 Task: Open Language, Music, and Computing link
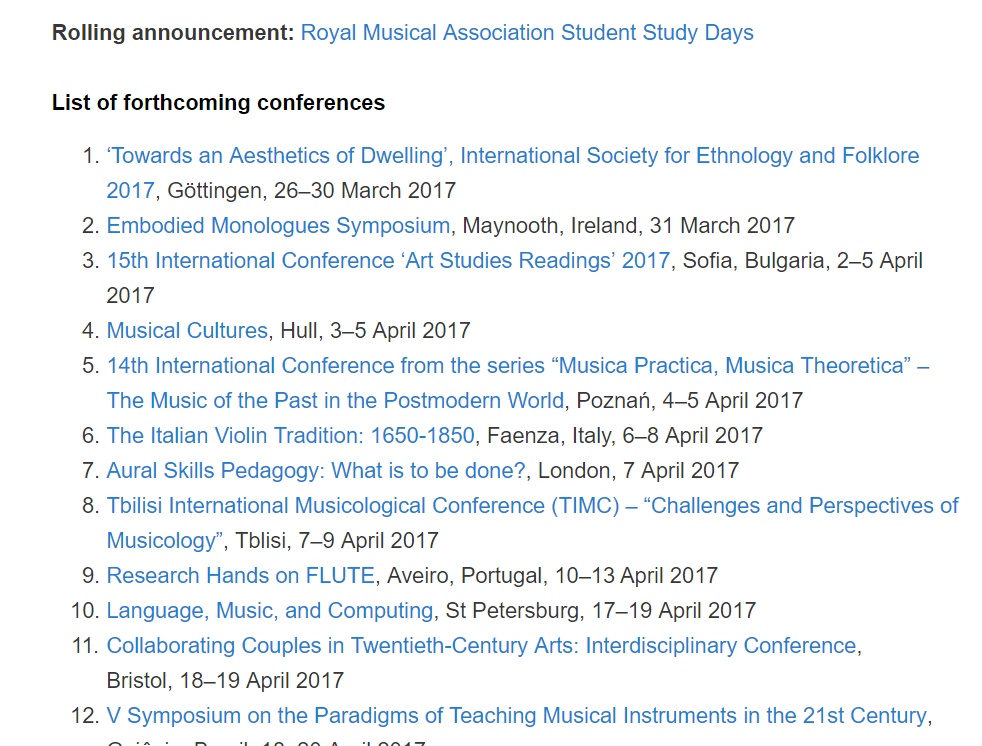point(270,611)
